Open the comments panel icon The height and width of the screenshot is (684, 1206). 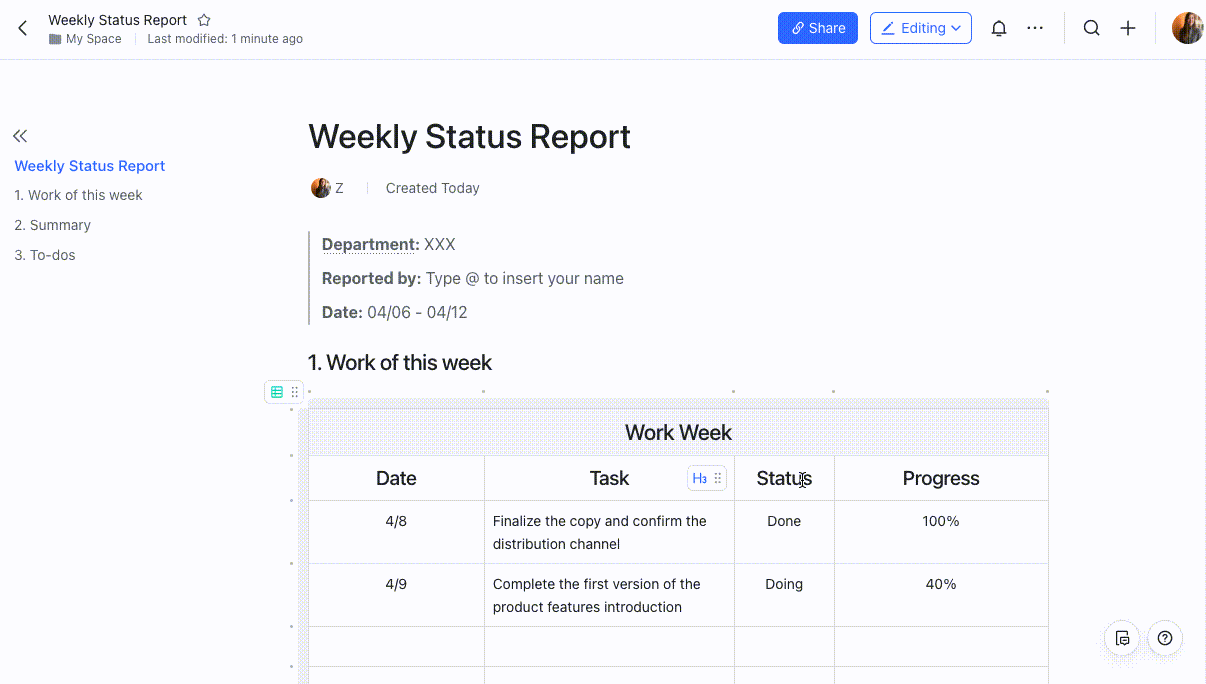[1122, 638]
